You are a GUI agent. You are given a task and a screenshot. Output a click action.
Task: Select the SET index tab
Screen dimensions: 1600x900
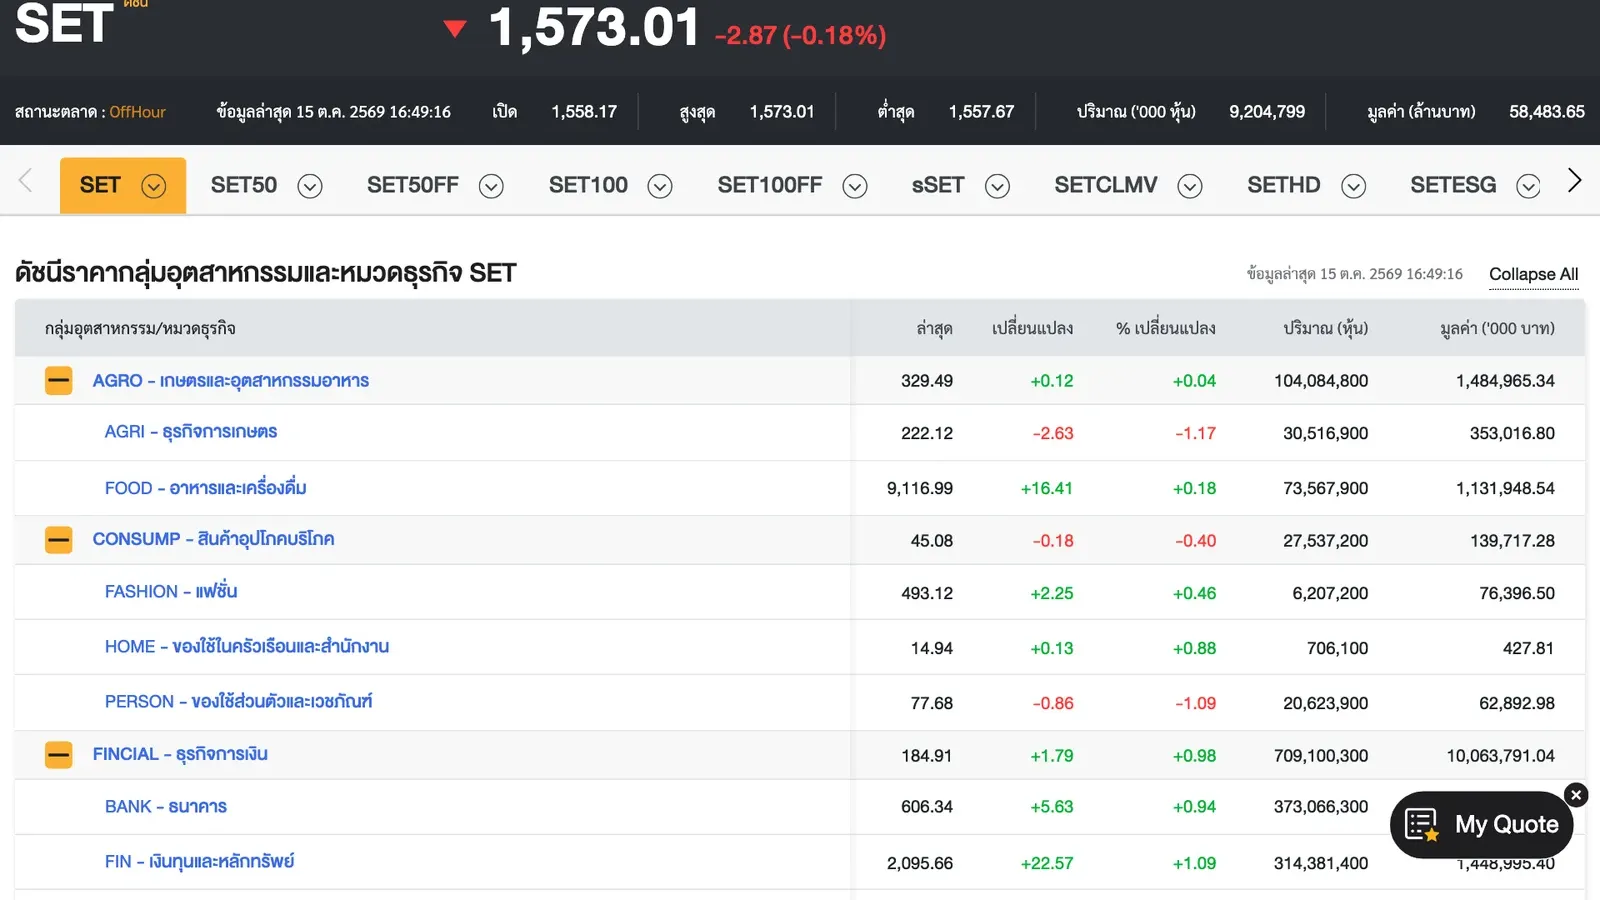click(100, 185)
